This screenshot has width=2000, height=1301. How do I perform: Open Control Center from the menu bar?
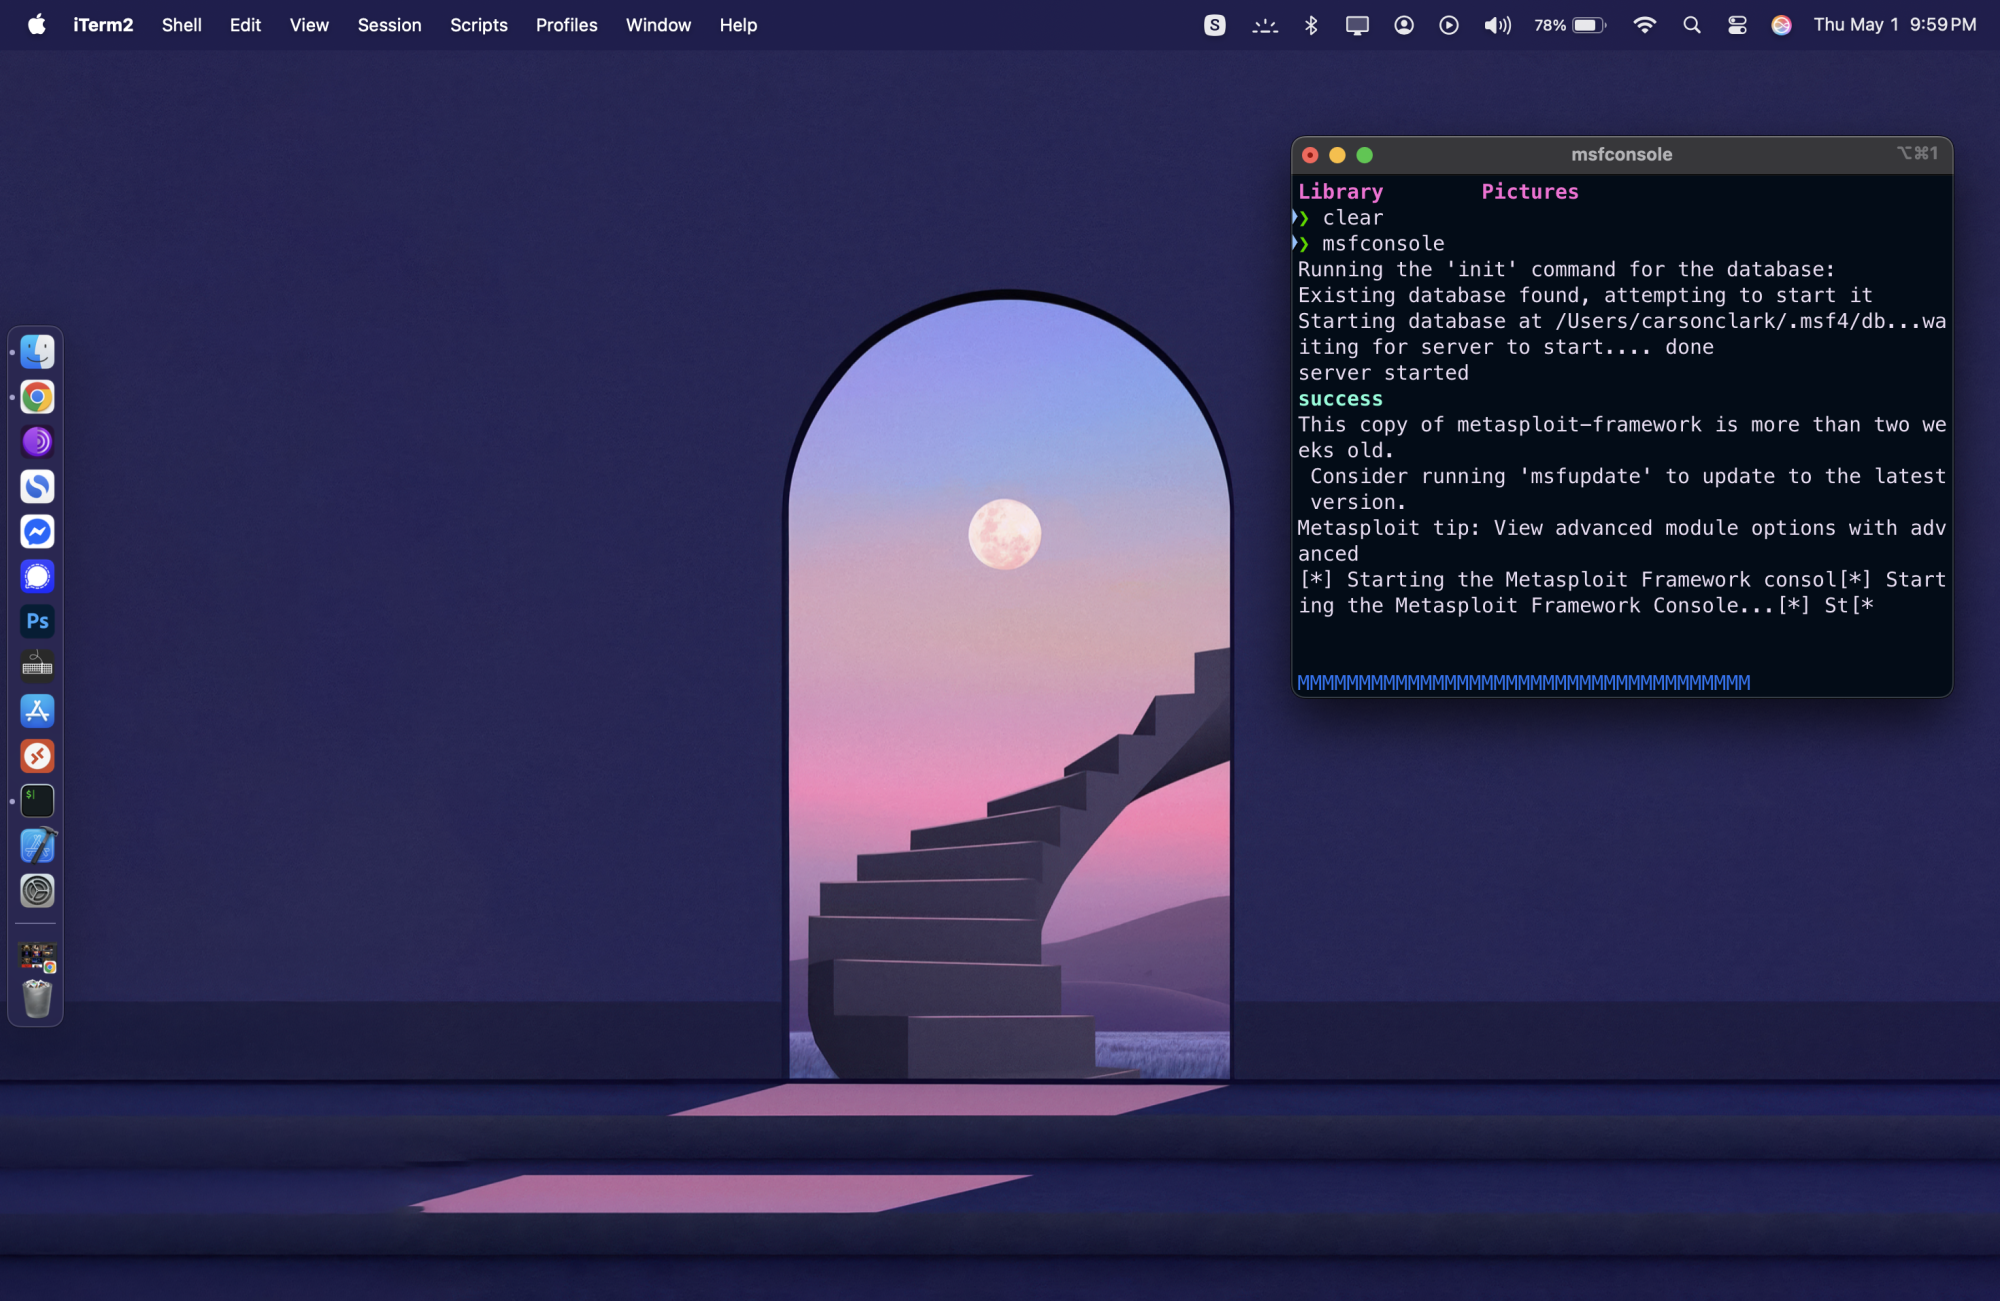1737,25
